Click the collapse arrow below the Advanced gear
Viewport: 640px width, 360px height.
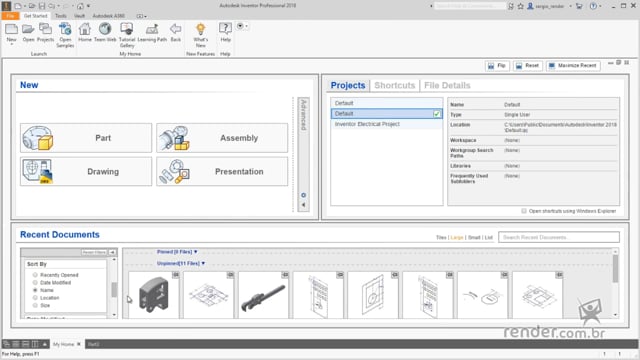click(303, 205)
